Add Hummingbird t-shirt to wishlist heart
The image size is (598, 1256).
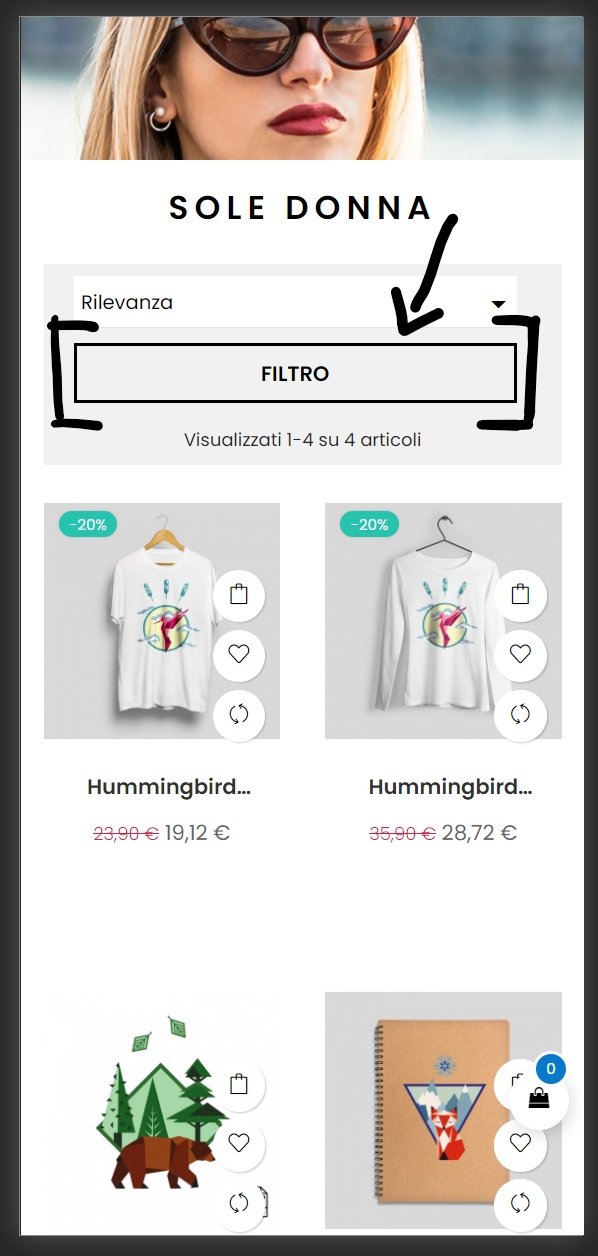pyautogui.click(x=238, y=655)
